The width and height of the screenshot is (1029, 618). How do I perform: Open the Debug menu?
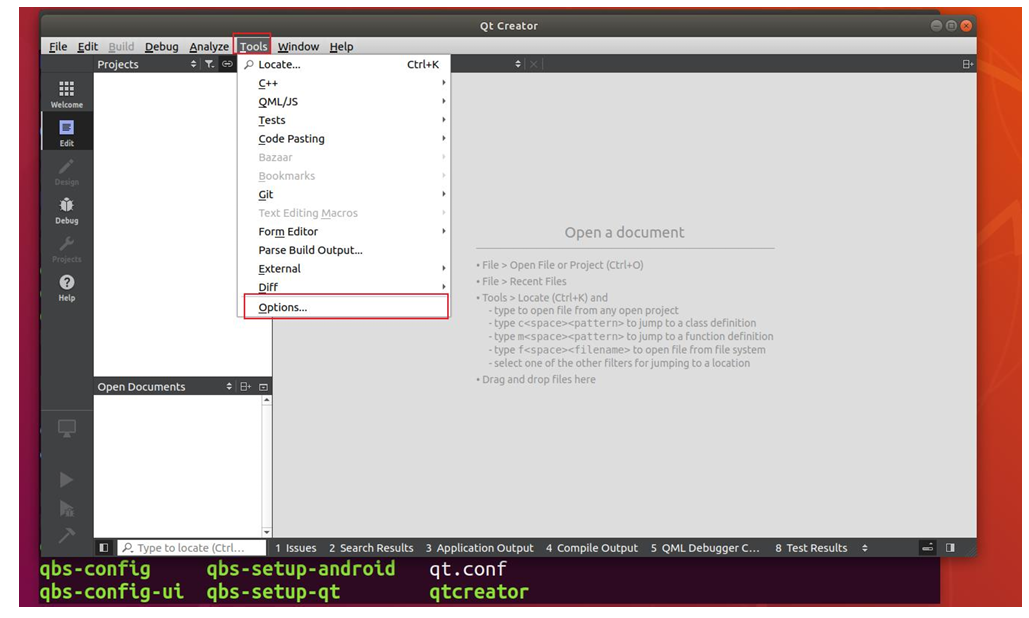[161, 46]
